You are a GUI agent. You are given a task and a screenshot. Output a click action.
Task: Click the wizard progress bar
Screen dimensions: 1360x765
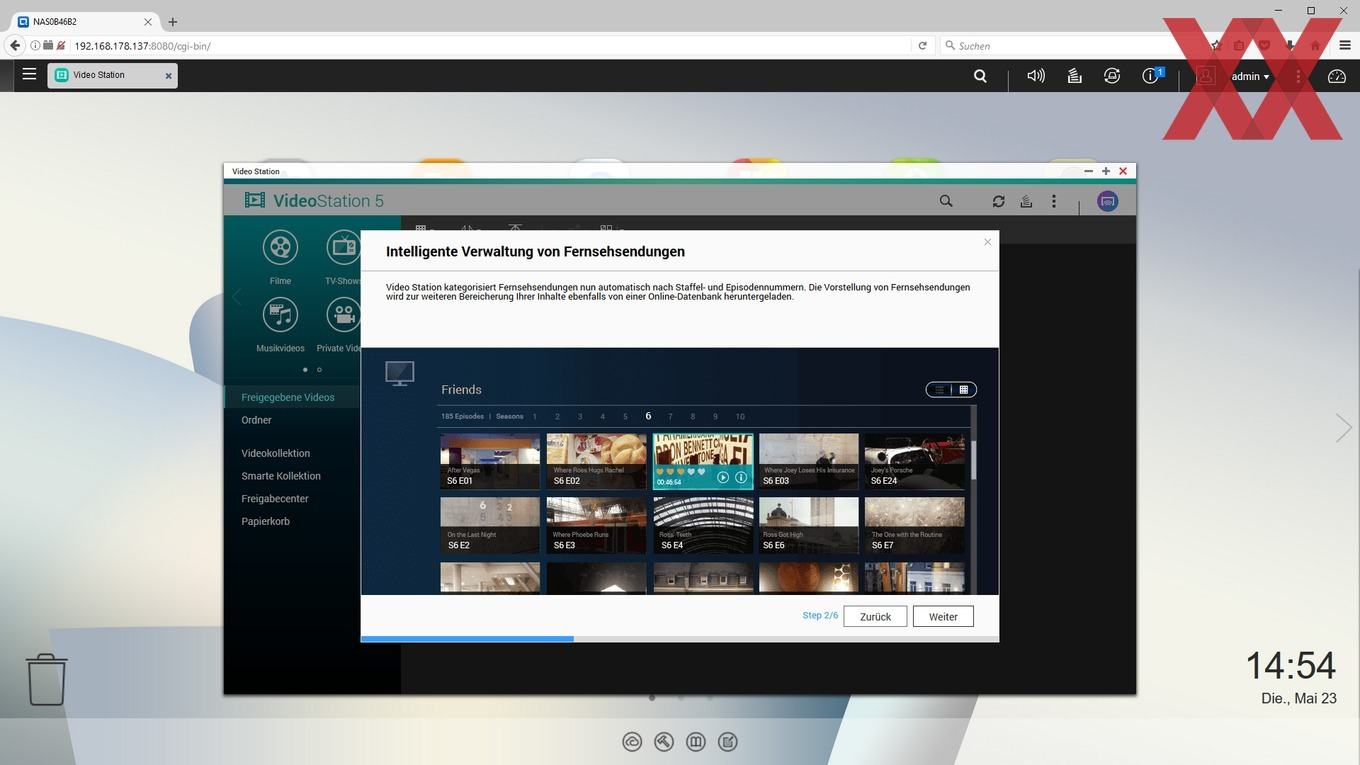pos(680,639)
